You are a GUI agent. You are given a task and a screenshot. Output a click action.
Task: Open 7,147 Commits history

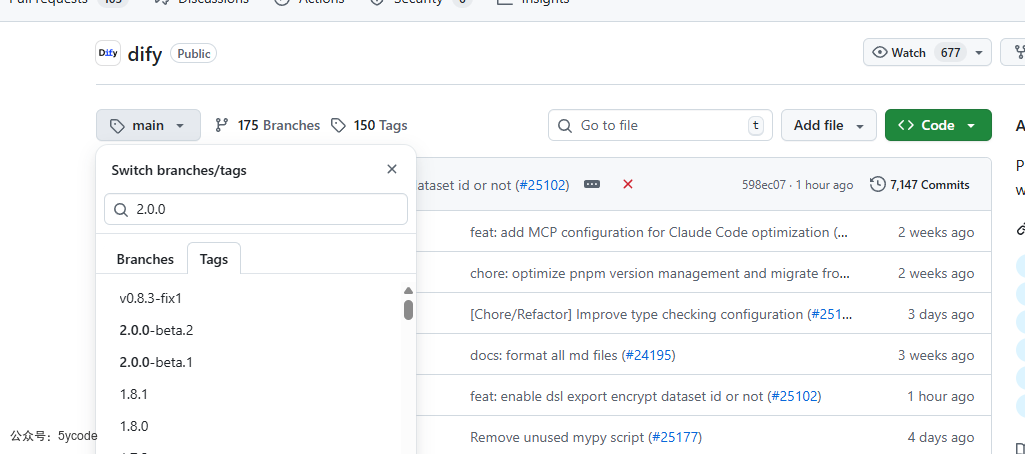coord(920,184)
